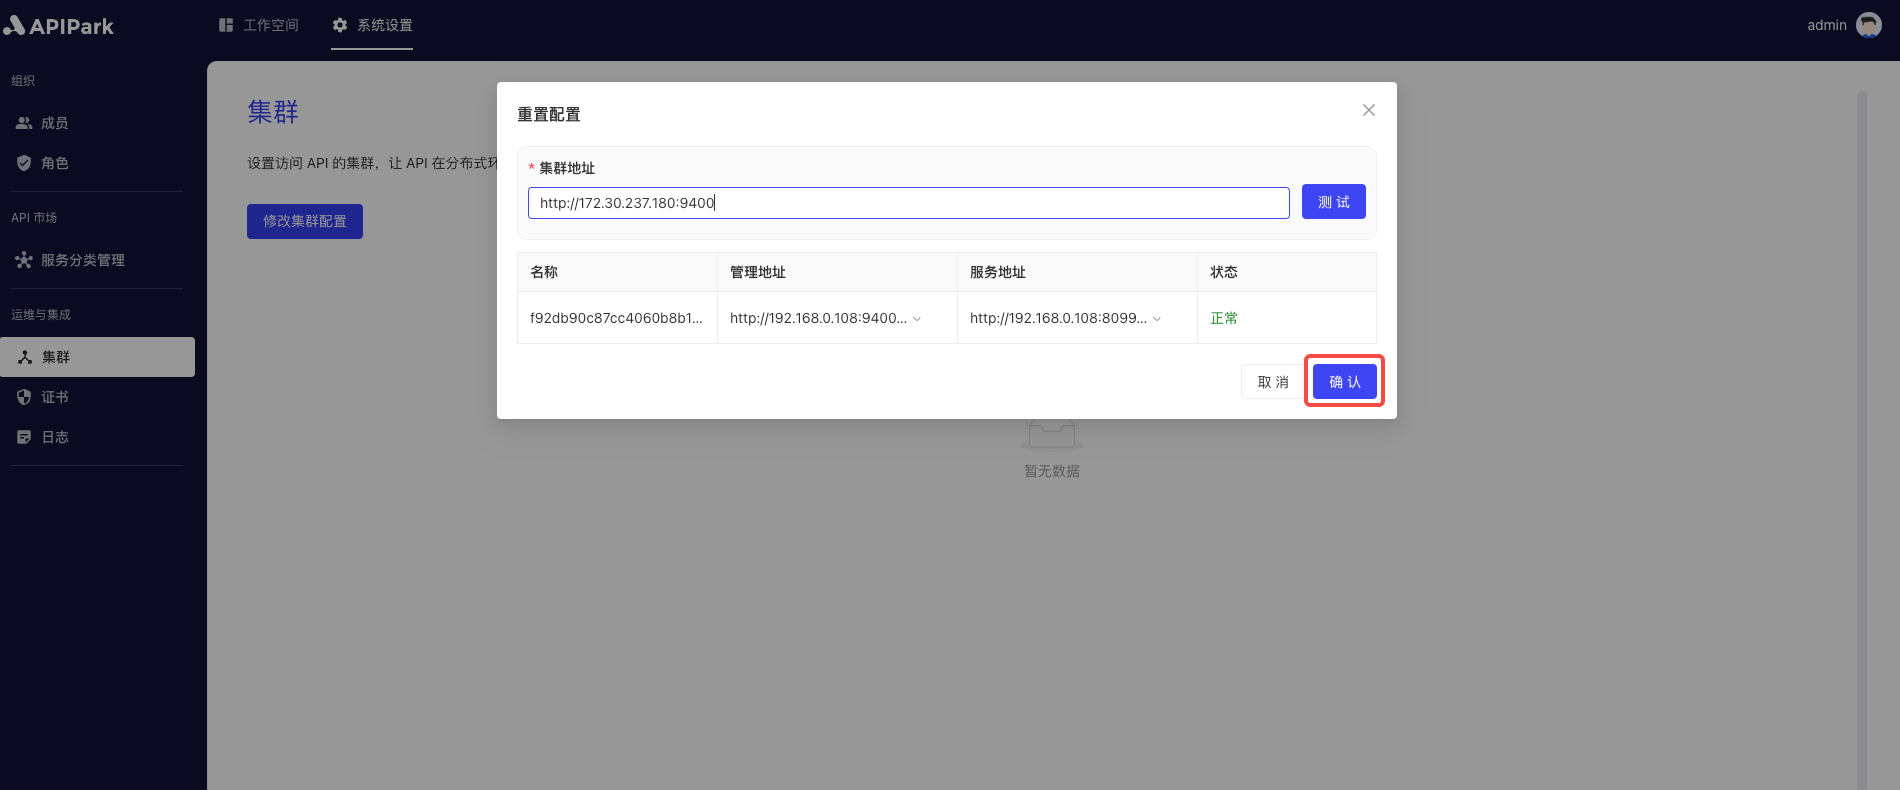The height and width of the screenshot is (790, 1900).
Task: Switch to the 系统设置 tab
Action: (x=372, y=25)
